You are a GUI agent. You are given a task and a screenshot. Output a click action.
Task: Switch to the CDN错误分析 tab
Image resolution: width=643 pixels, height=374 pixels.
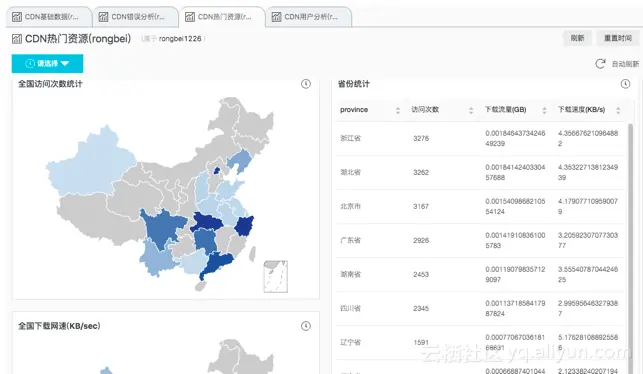click(136, 17)
